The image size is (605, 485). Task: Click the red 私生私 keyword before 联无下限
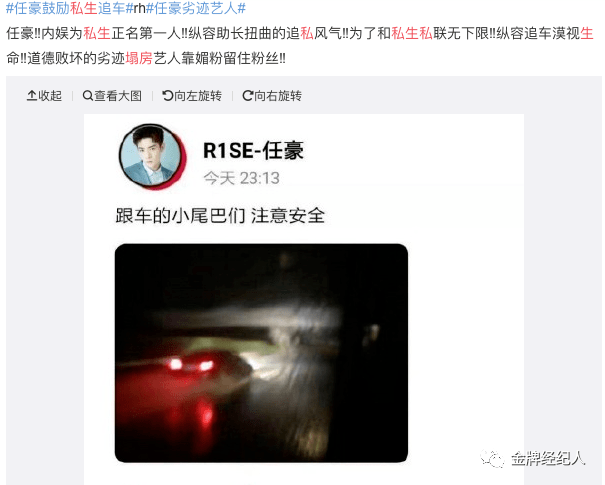(412, 34)
